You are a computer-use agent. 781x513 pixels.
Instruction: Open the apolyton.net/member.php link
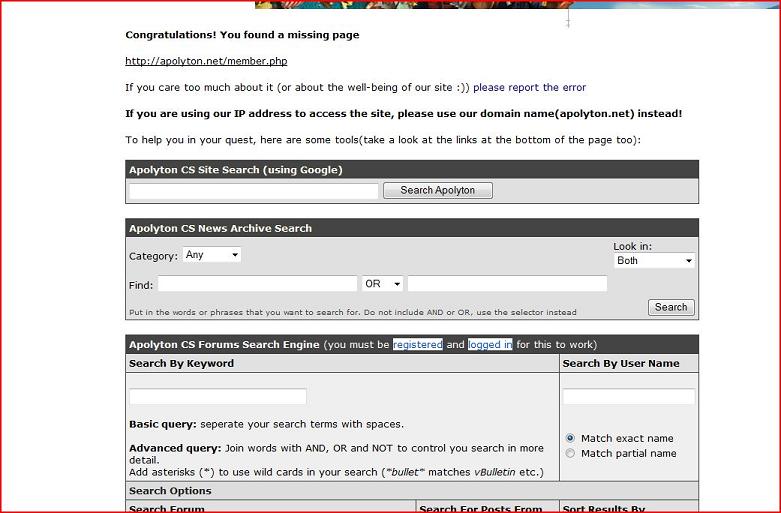click(206, 61)
